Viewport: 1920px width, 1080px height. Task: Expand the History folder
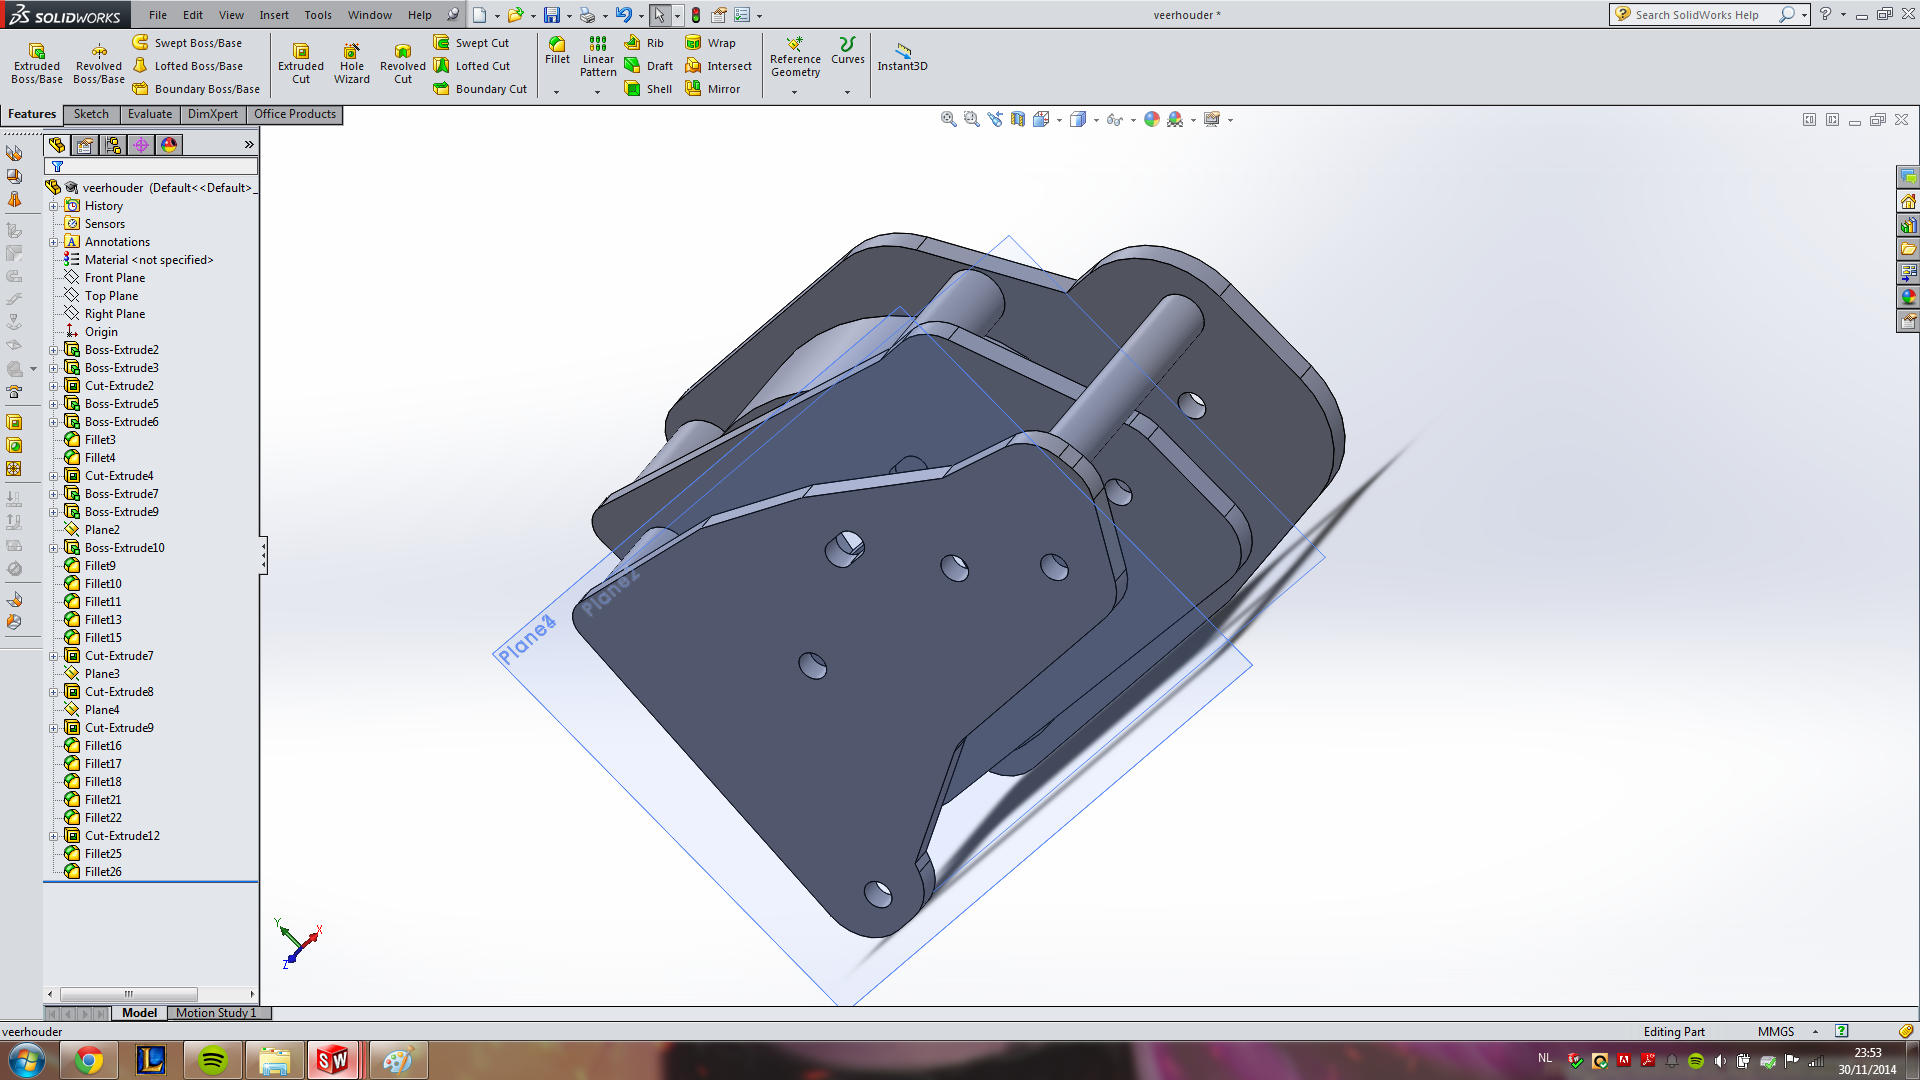[x=54, y=206]
